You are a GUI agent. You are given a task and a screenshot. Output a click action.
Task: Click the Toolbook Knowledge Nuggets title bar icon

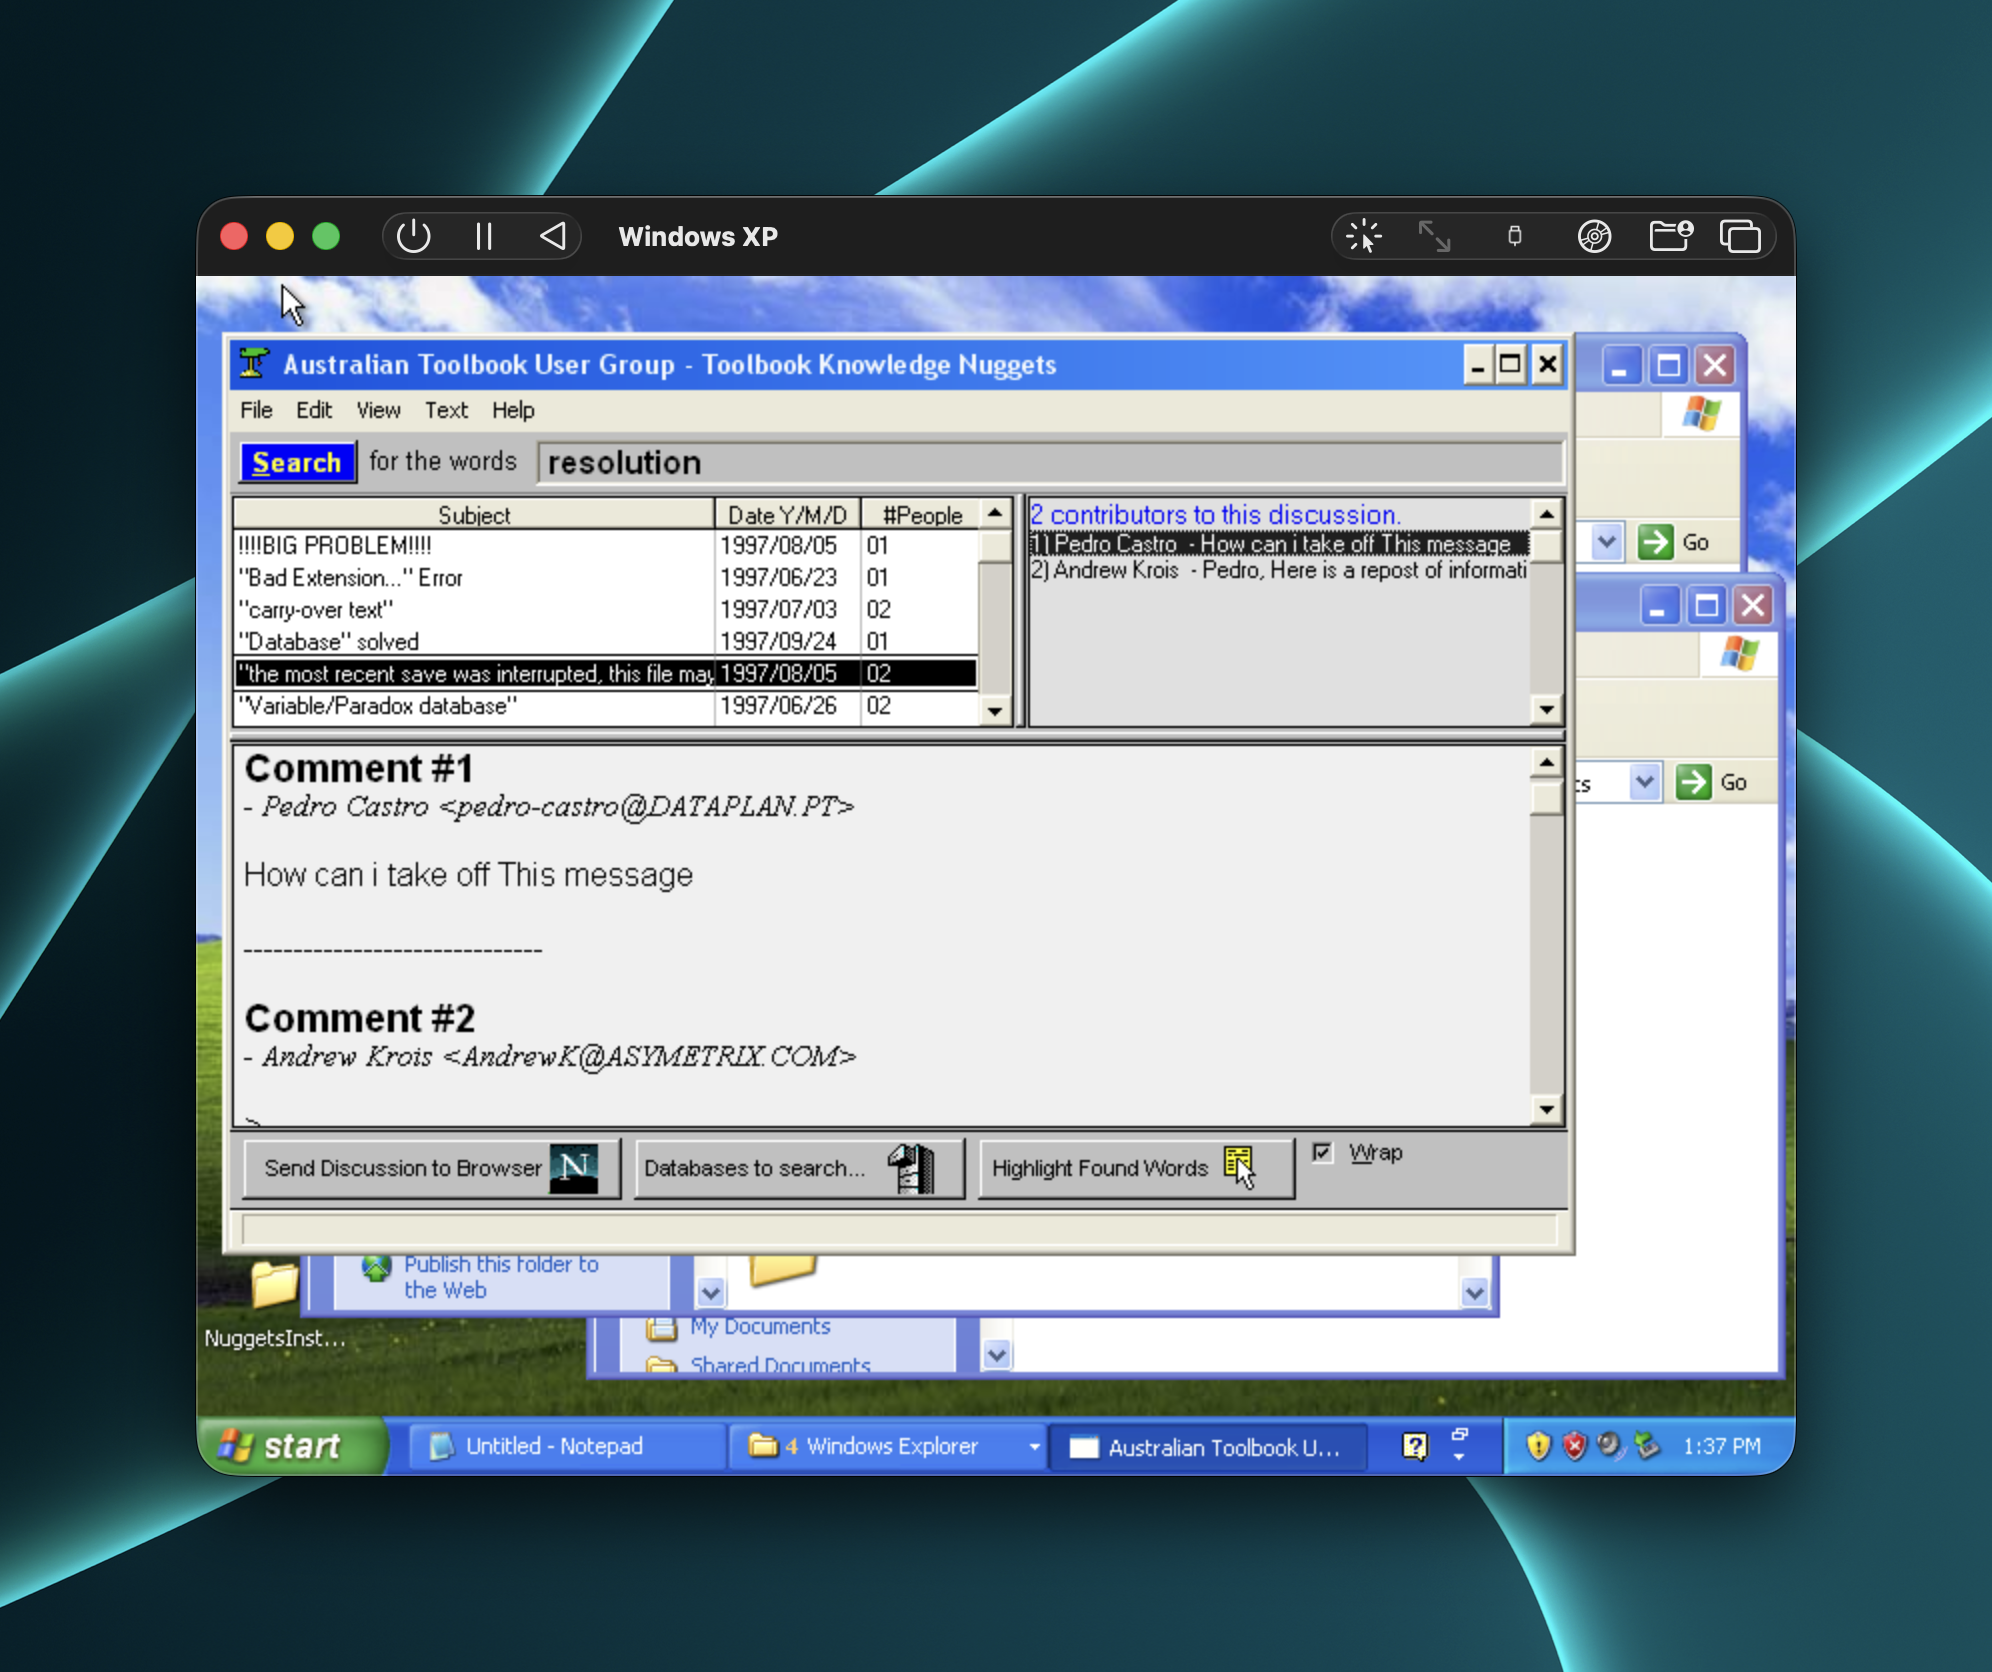coord(254,364)
